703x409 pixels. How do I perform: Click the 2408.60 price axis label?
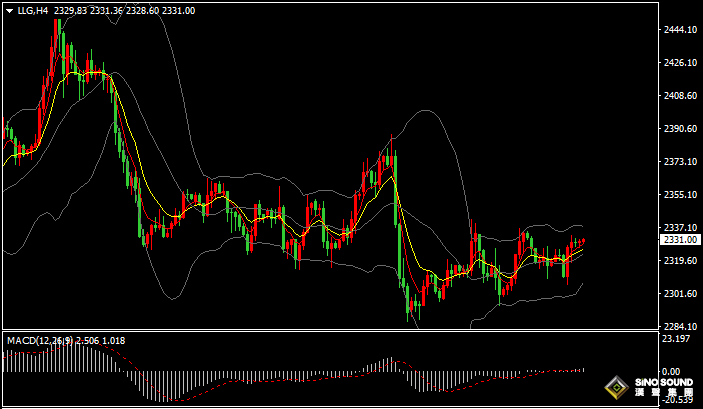680,96
